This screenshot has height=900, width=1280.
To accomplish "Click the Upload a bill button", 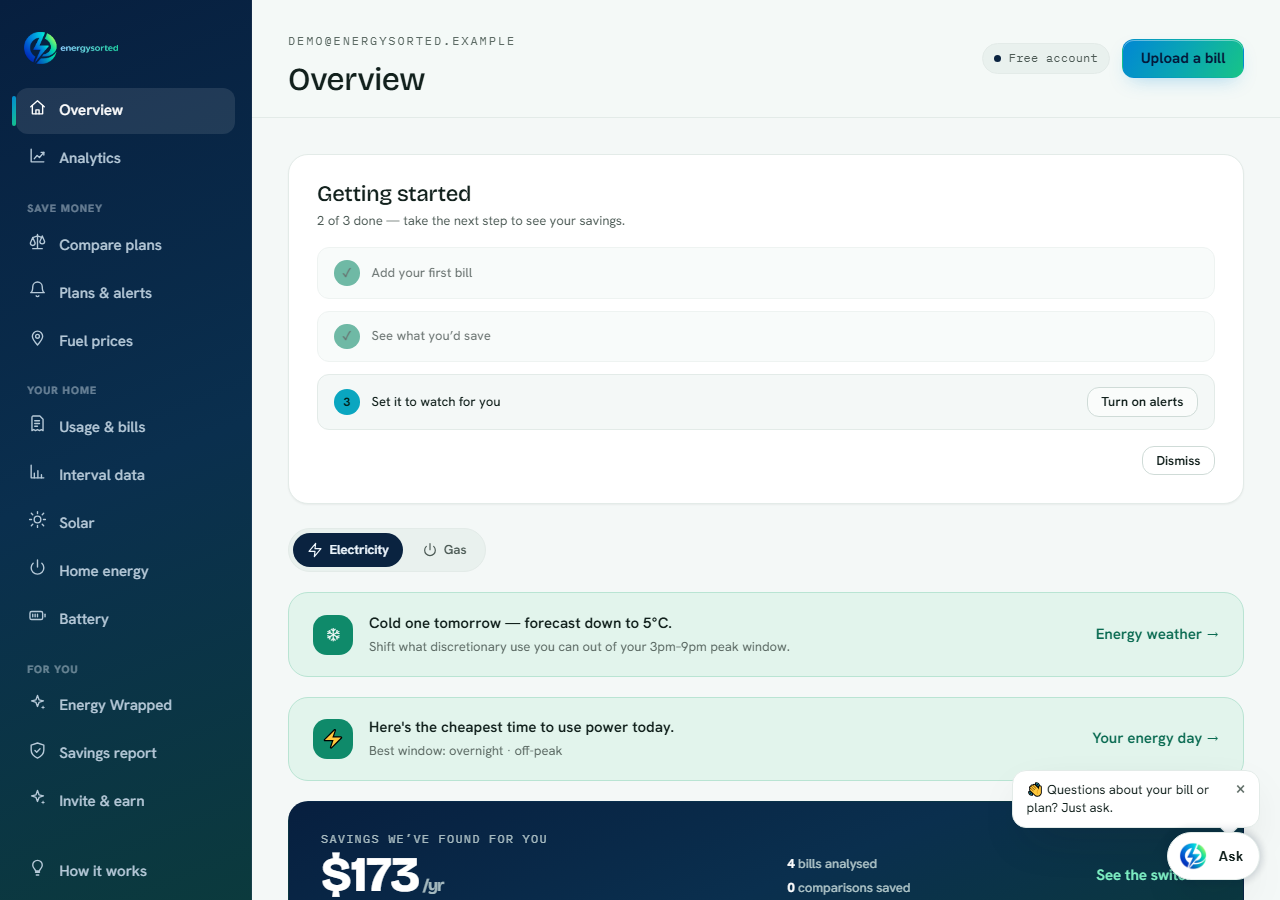I will (1183, 58).
